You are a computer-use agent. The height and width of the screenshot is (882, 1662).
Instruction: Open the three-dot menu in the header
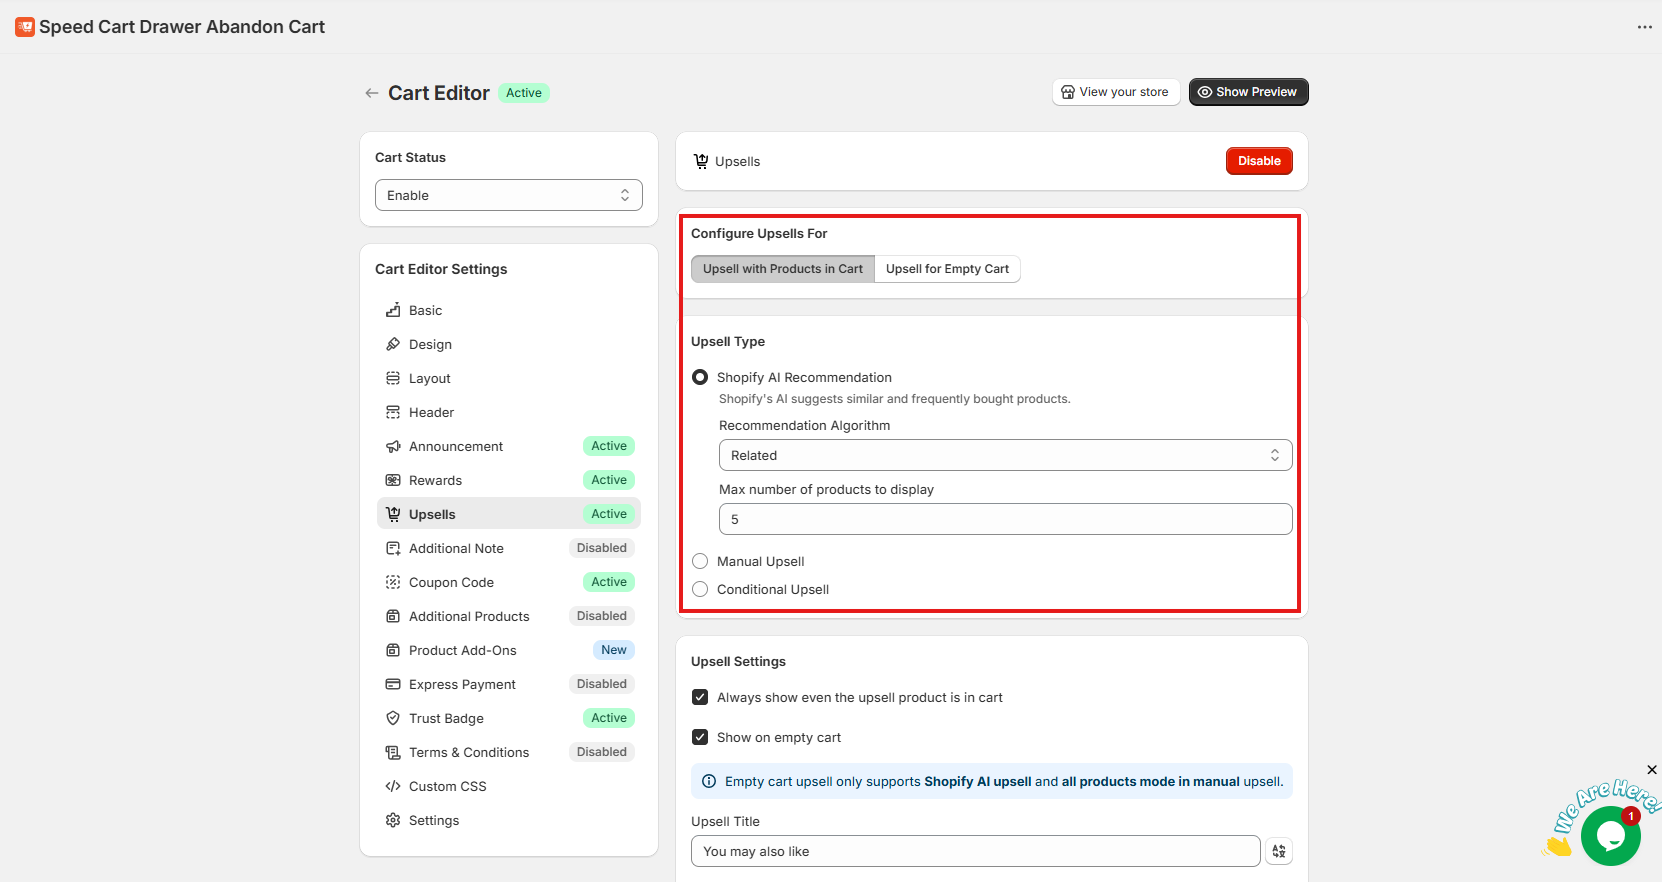(1644, 27)
